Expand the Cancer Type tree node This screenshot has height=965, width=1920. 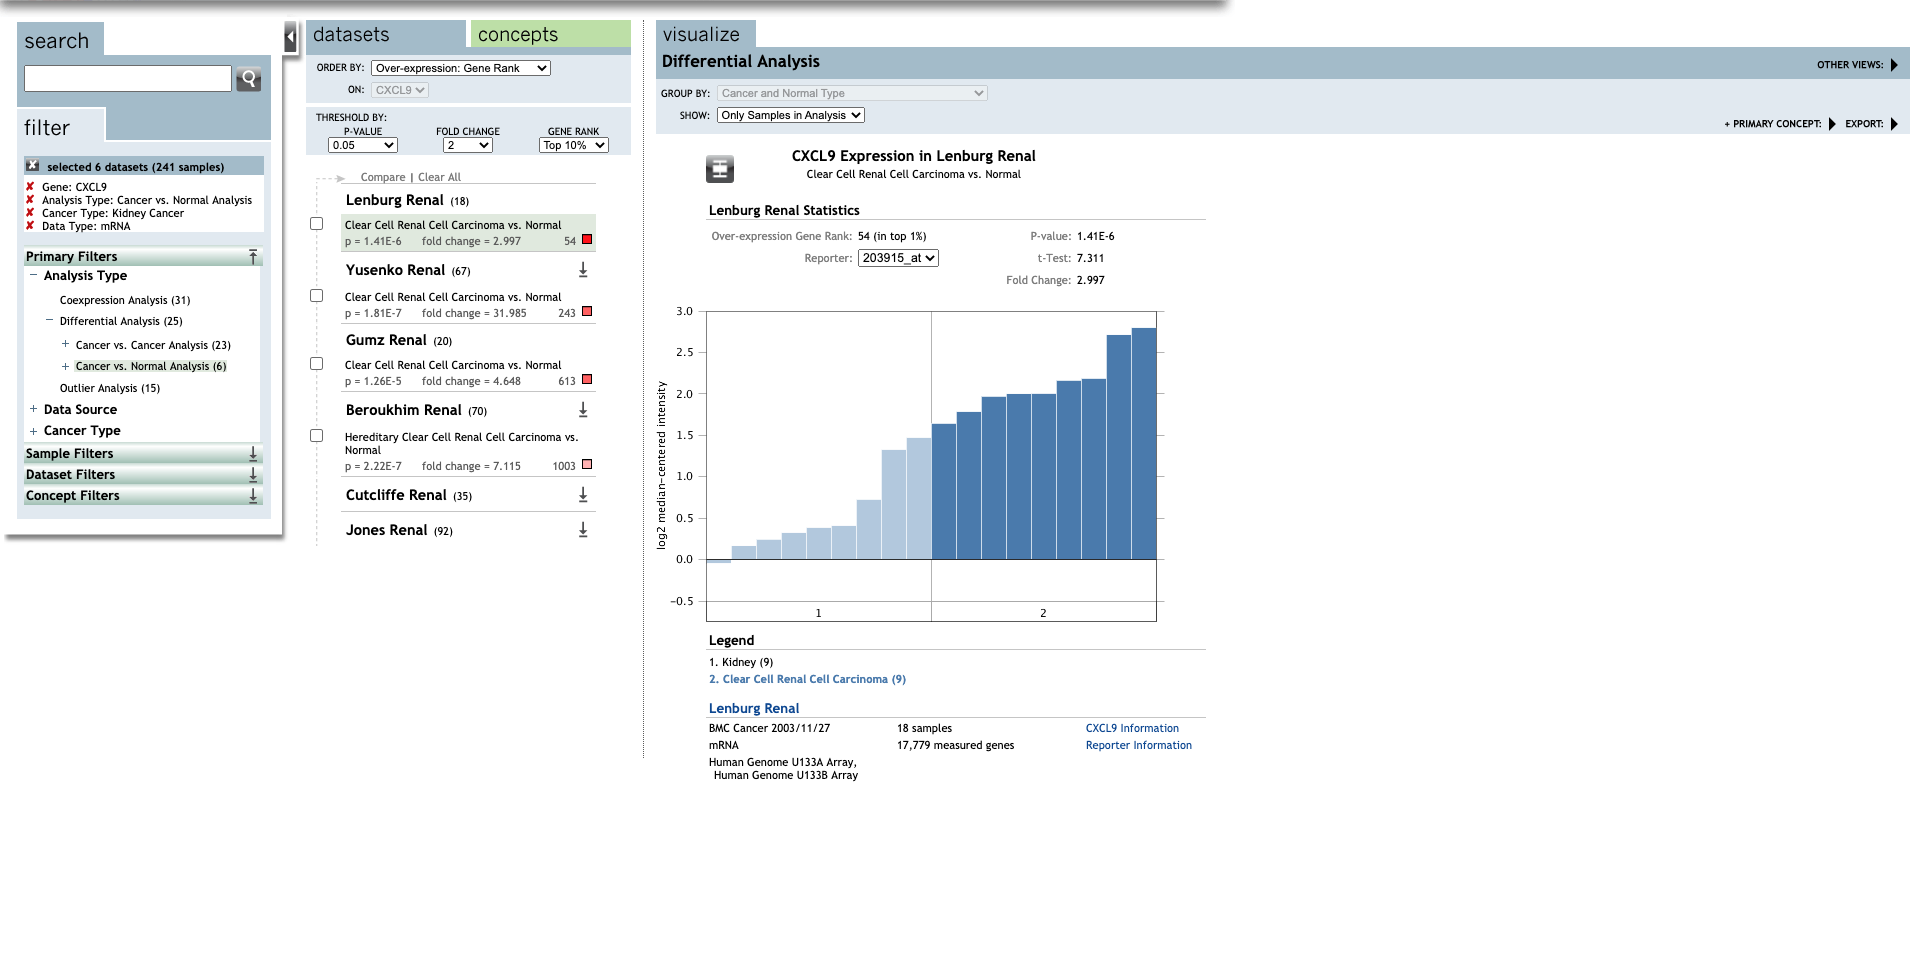point(34,431)
